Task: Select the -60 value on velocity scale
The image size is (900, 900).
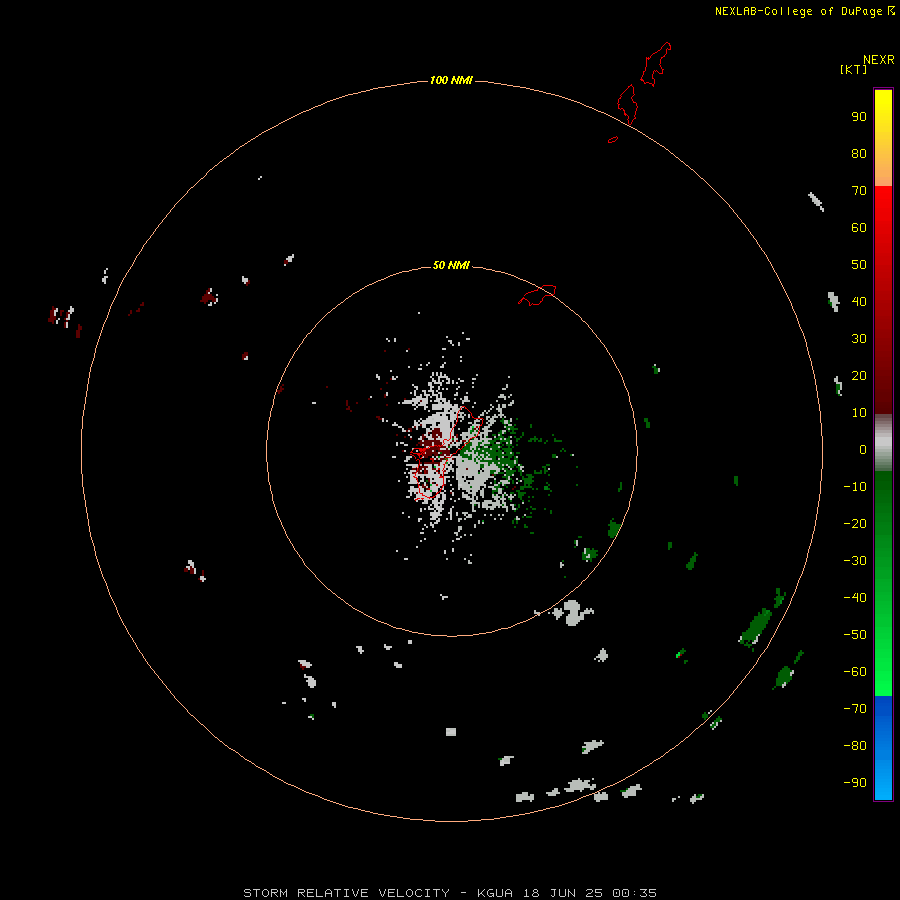Action: click(855, 672)
